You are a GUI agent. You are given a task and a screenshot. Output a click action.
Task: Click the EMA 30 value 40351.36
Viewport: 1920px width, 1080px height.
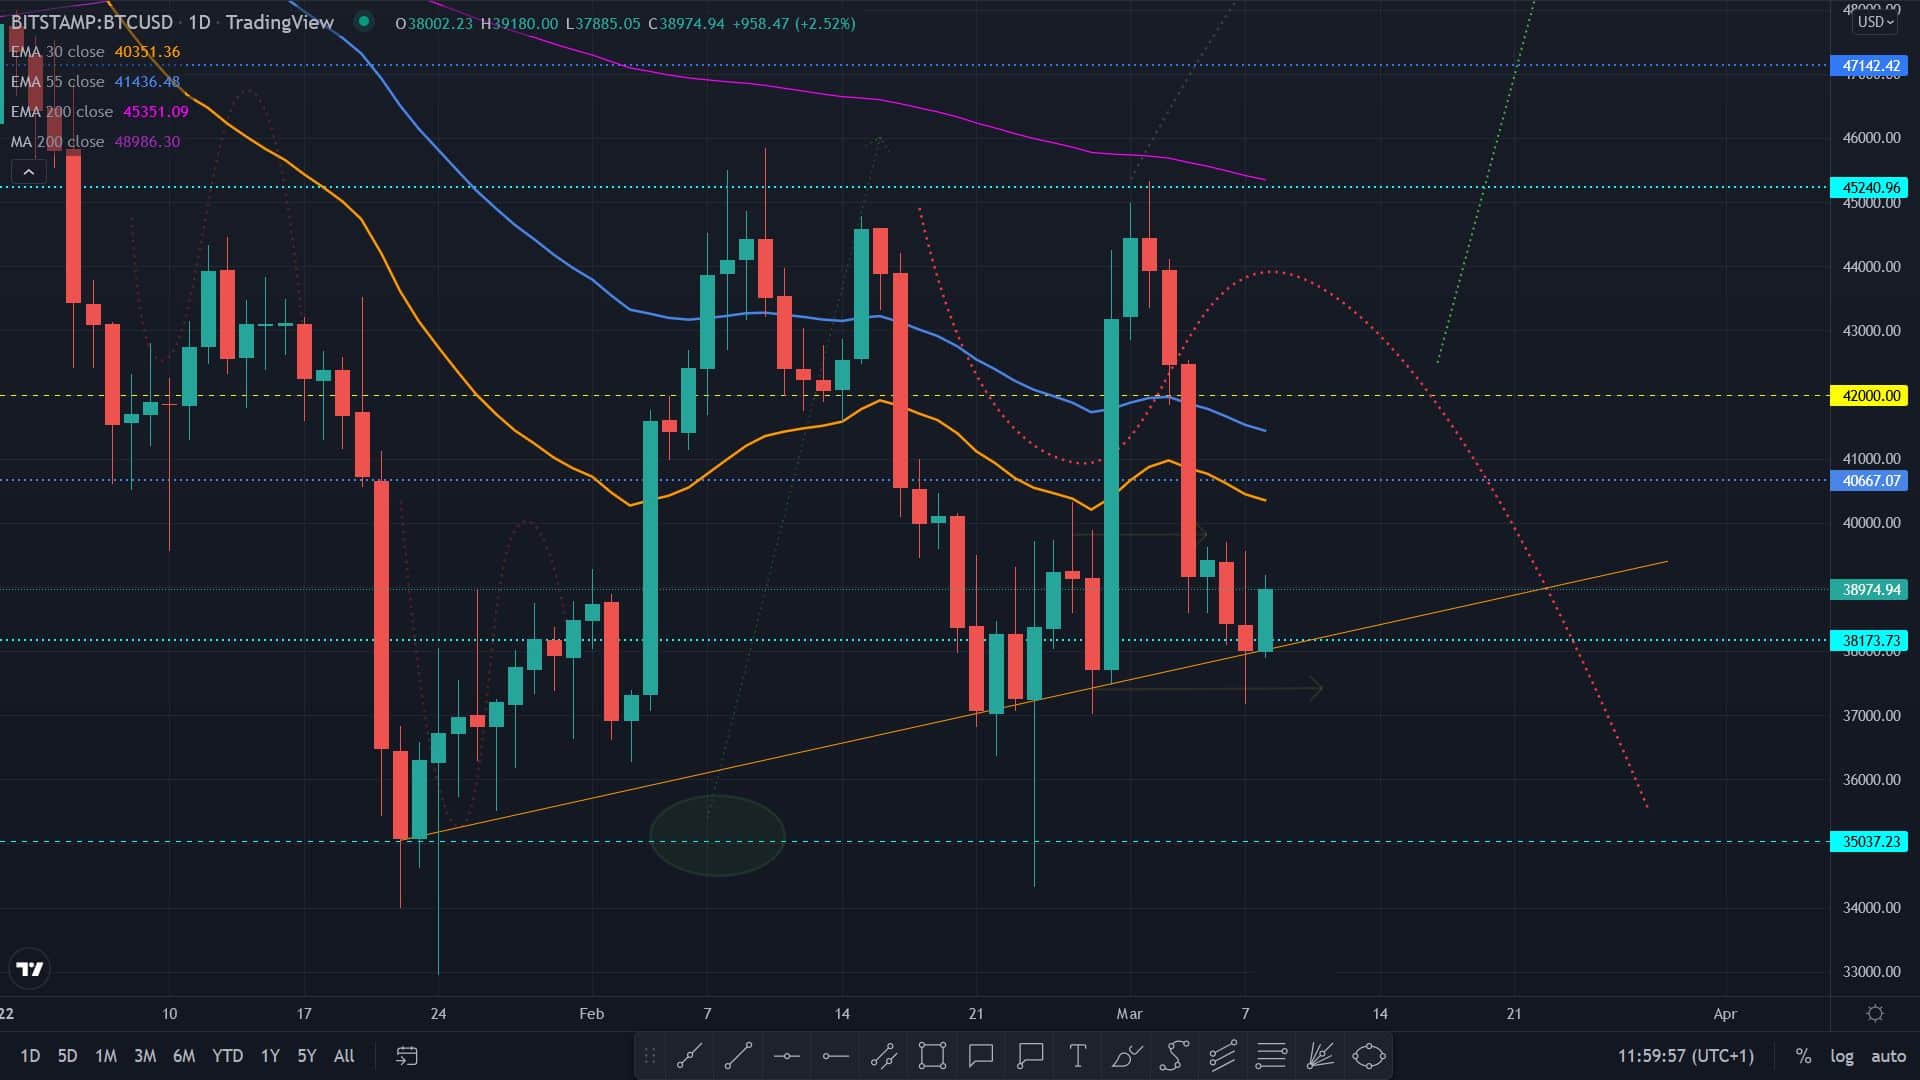pyautogui.click(x=147, y=52)
